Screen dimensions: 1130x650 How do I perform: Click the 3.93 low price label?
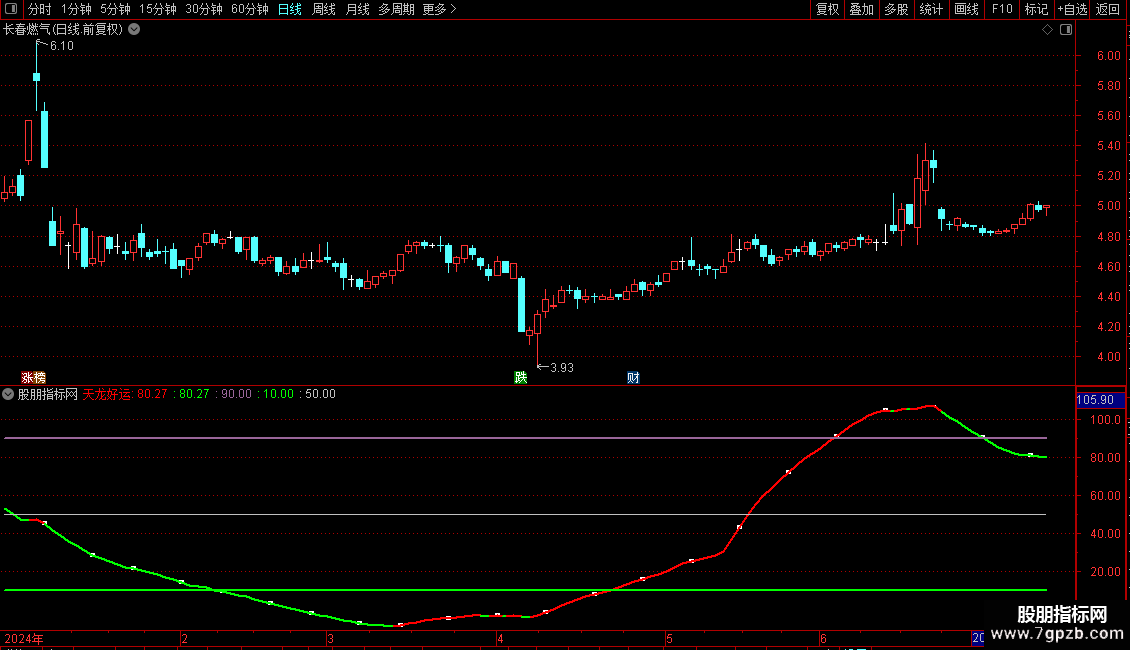[x=561, y=368]
